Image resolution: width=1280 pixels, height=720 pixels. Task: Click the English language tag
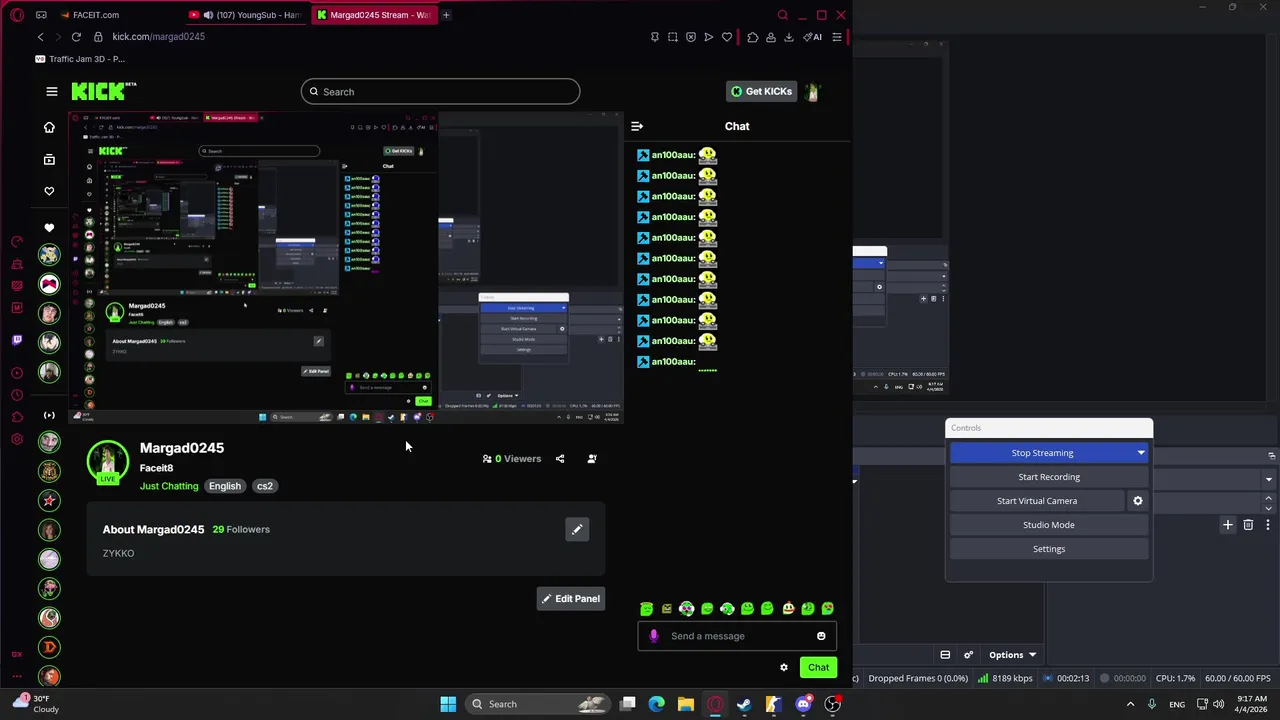225,486
